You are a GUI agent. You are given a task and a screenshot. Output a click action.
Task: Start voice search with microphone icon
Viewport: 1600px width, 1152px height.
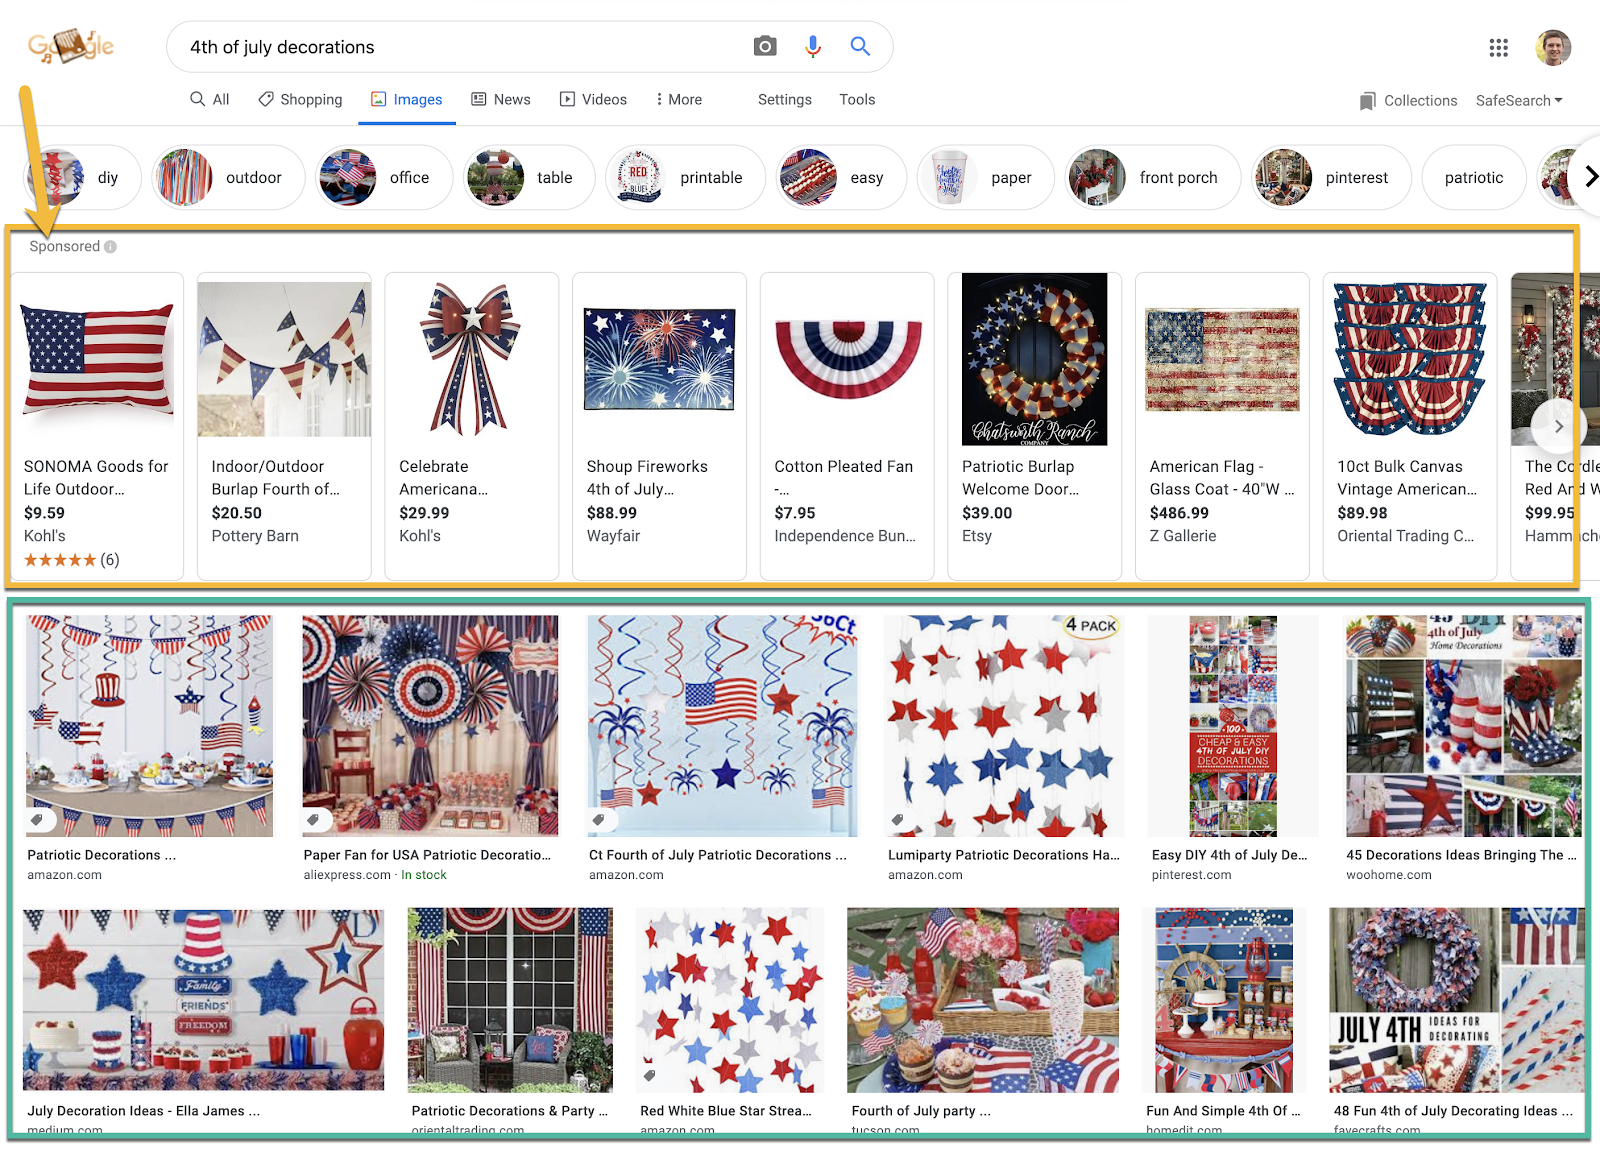(813, 46)
